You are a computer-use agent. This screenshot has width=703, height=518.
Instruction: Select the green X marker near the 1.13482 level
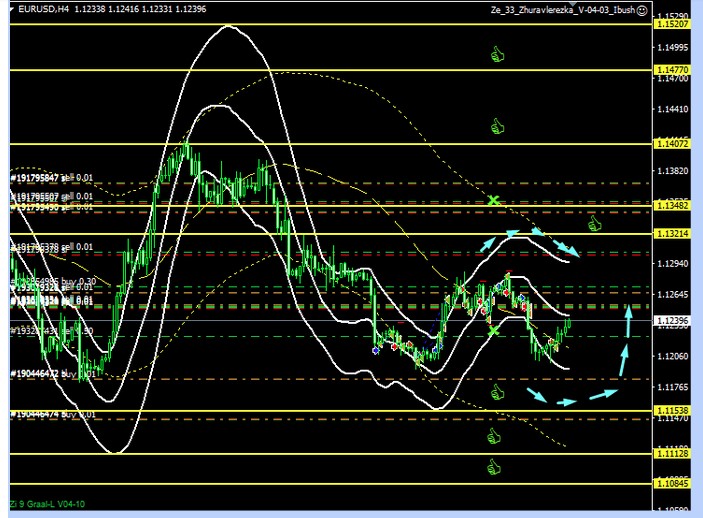493,201
